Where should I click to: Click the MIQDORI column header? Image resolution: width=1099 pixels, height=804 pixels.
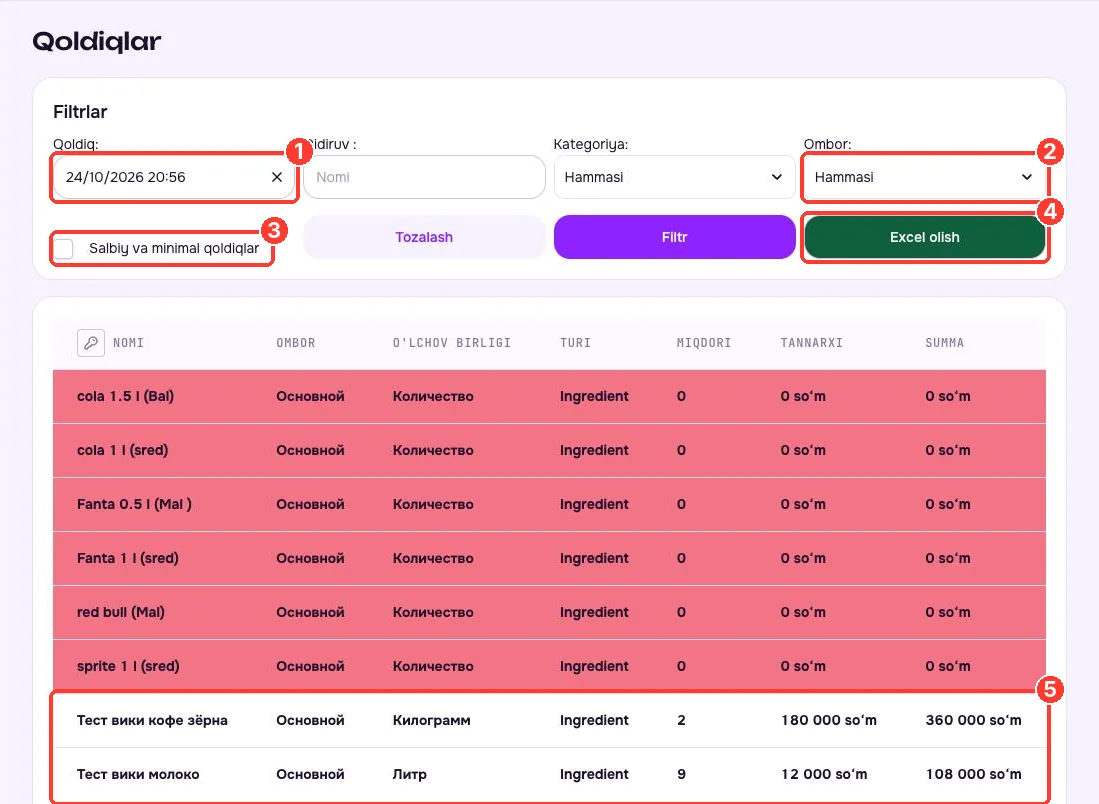click(x=704, y=343)
